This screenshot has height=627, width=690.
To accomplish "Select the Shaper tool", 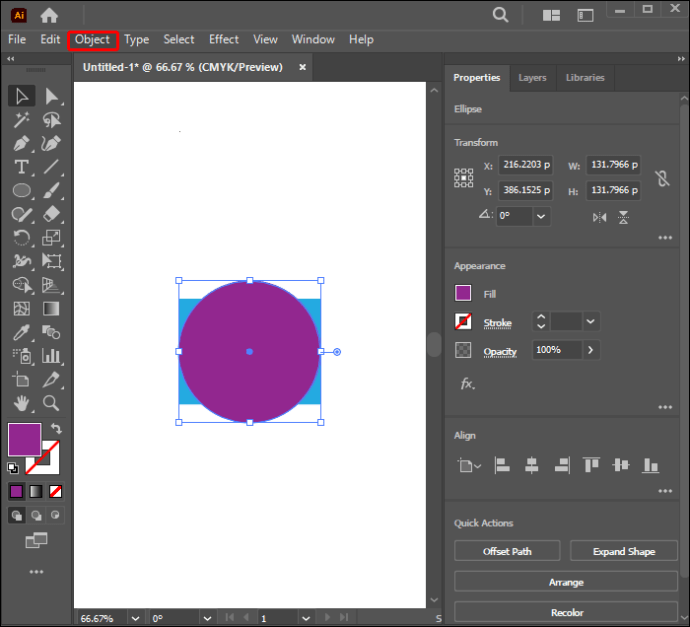I will click(x=21, y=214).
